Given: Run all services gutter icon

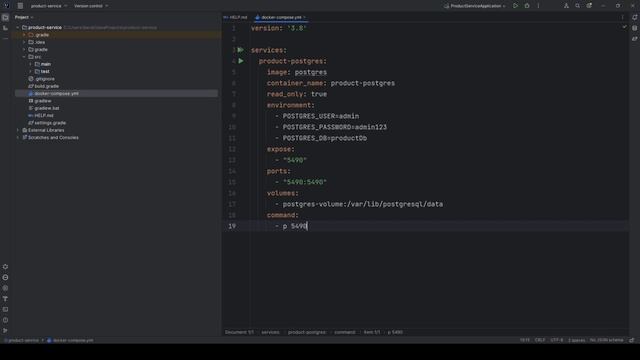Looking at the screenshot, I should click(x=241, y=50).
